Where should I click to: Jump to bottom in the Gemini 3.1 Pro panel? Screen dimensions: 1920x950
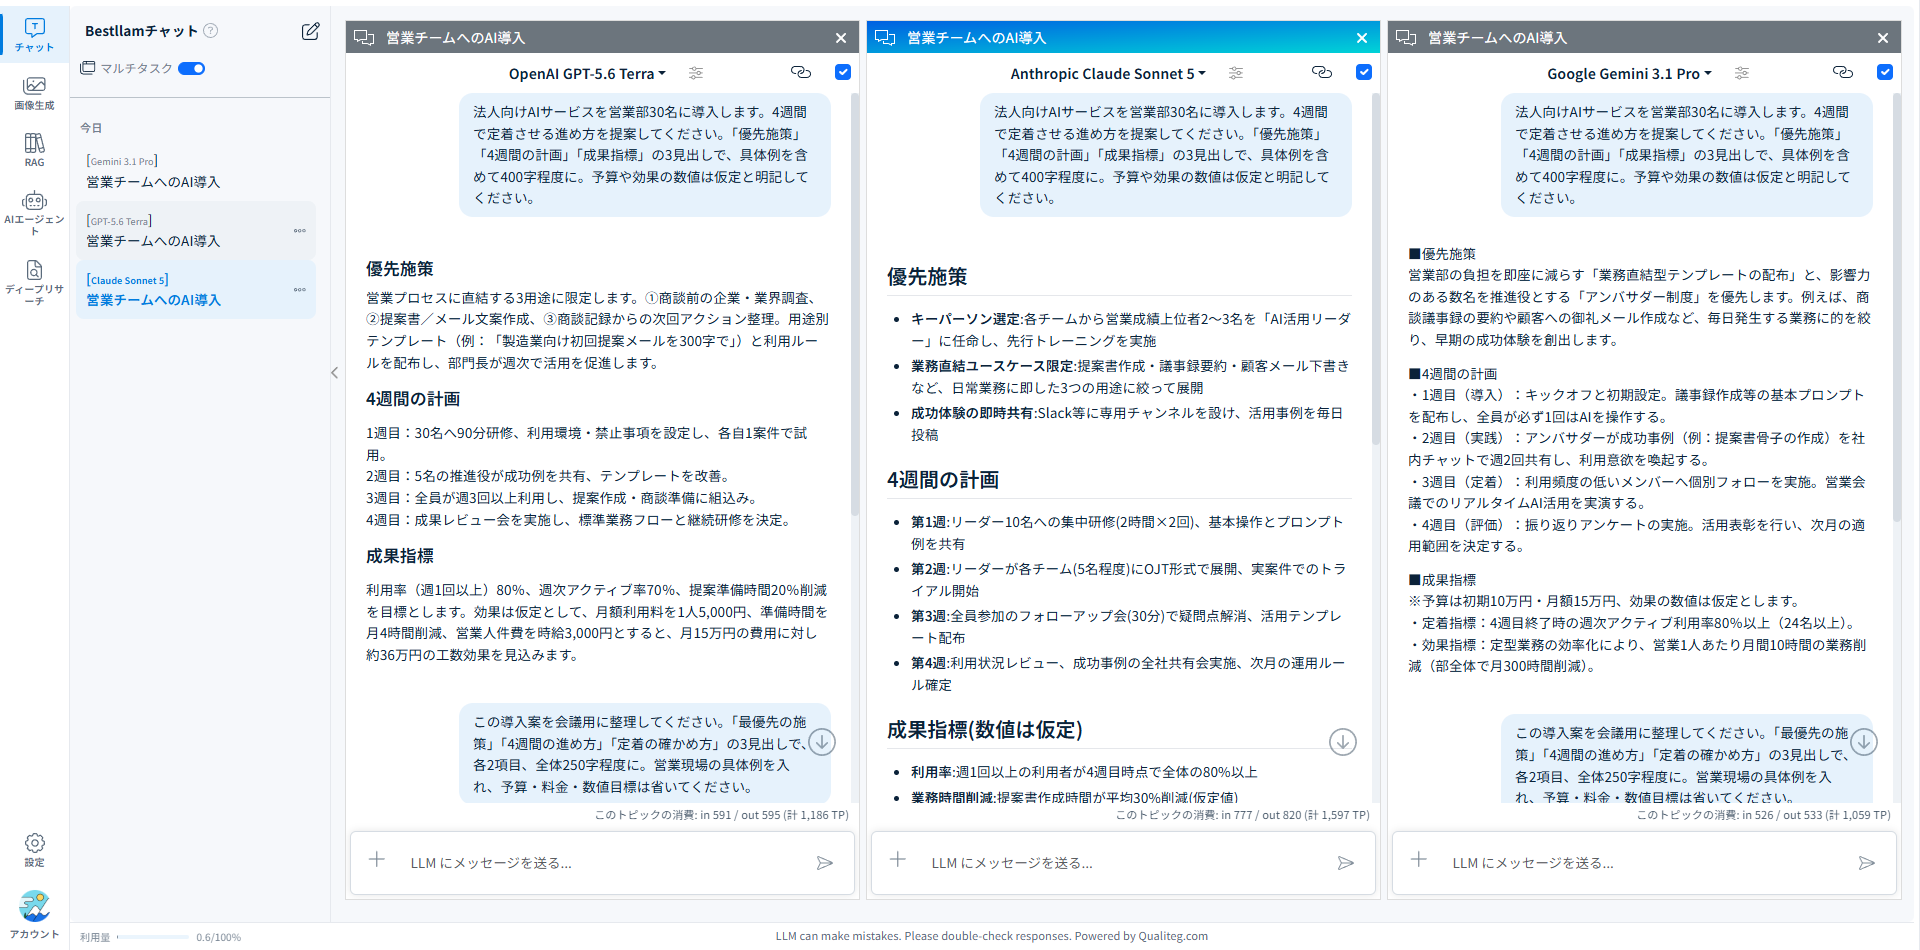[1864, 742]
